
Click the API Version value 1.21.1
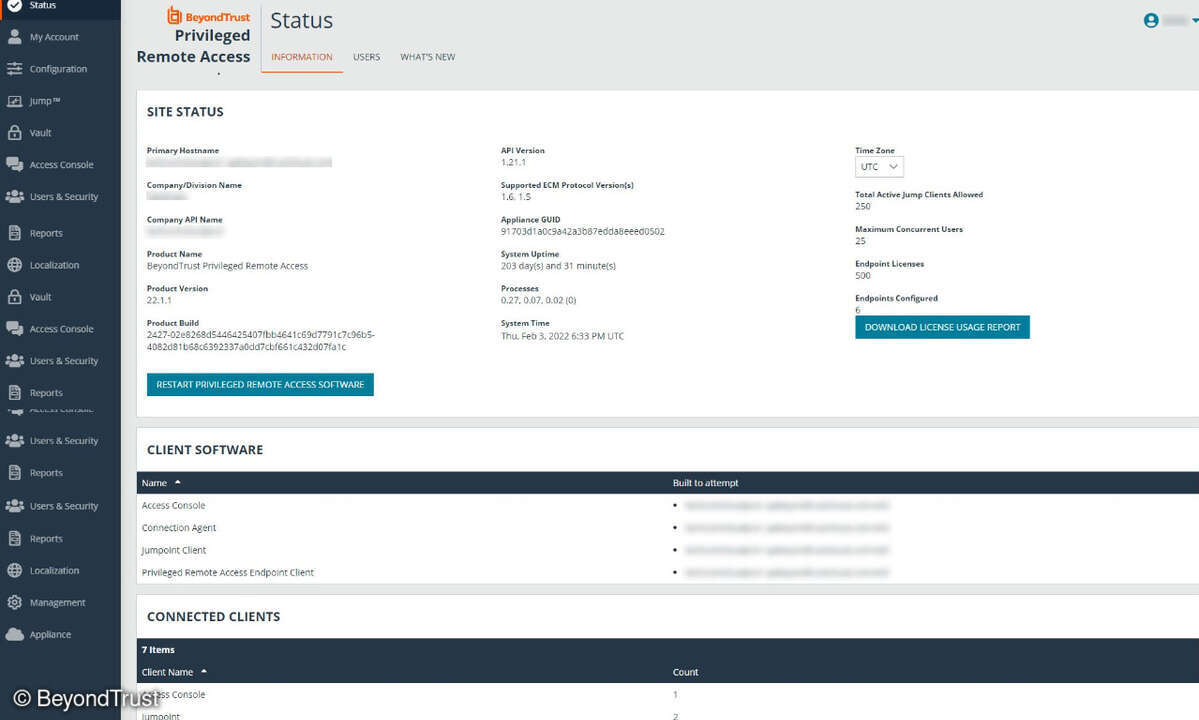[x=513, y=163]
